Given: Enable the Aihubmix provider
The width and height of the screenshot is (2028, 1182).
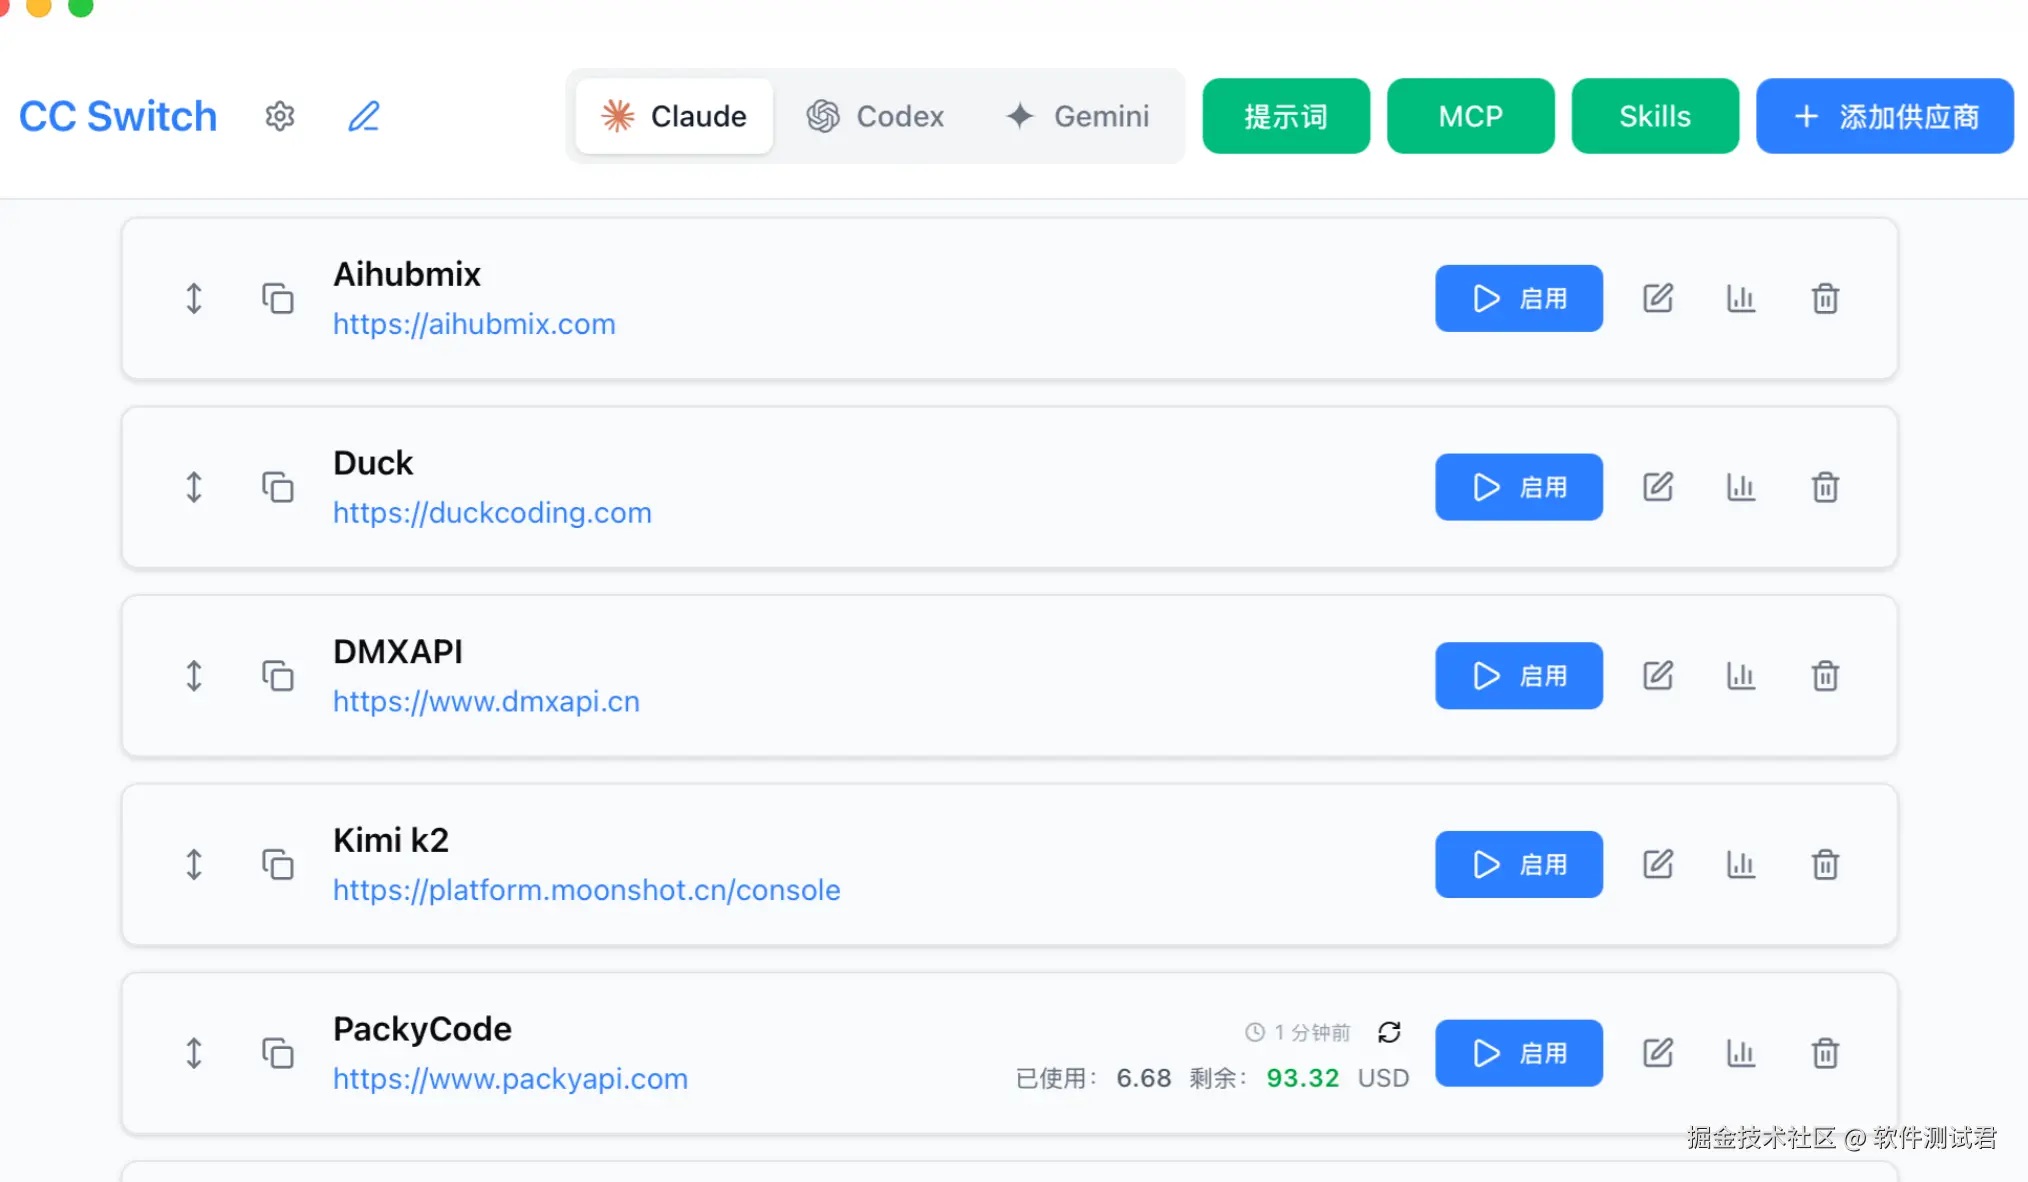Looking at the screenshot, I should point(1518,298).
